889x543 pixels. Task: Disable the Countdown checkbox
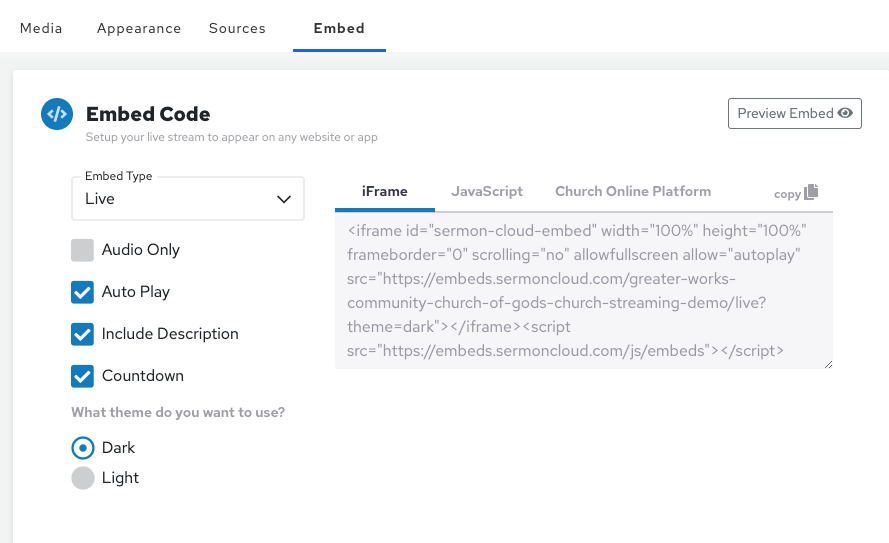[x=83, y=376]
